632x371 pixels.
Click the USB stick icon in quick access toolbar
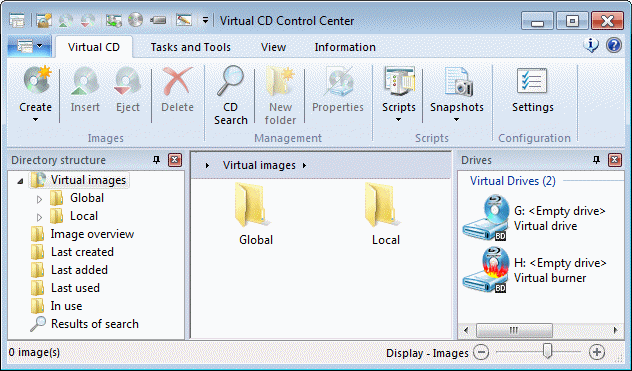point(158,20)
